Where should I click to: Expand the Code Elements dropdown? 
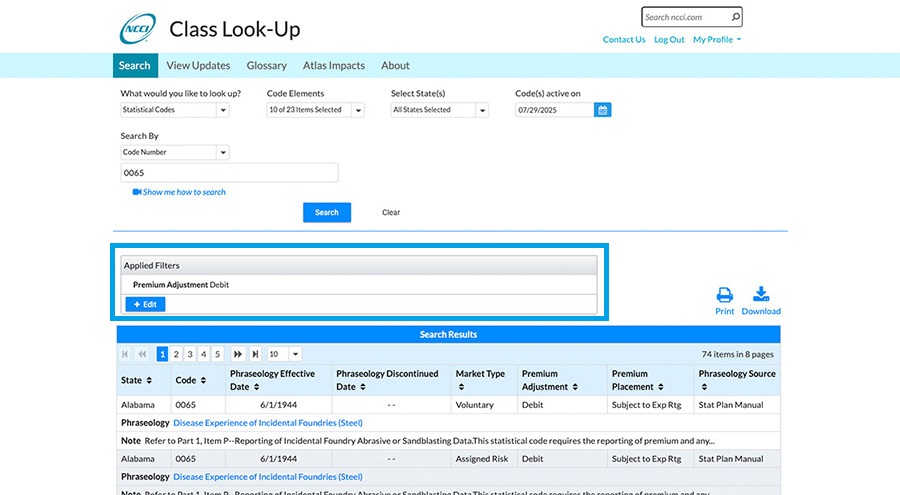click(358, 110)
